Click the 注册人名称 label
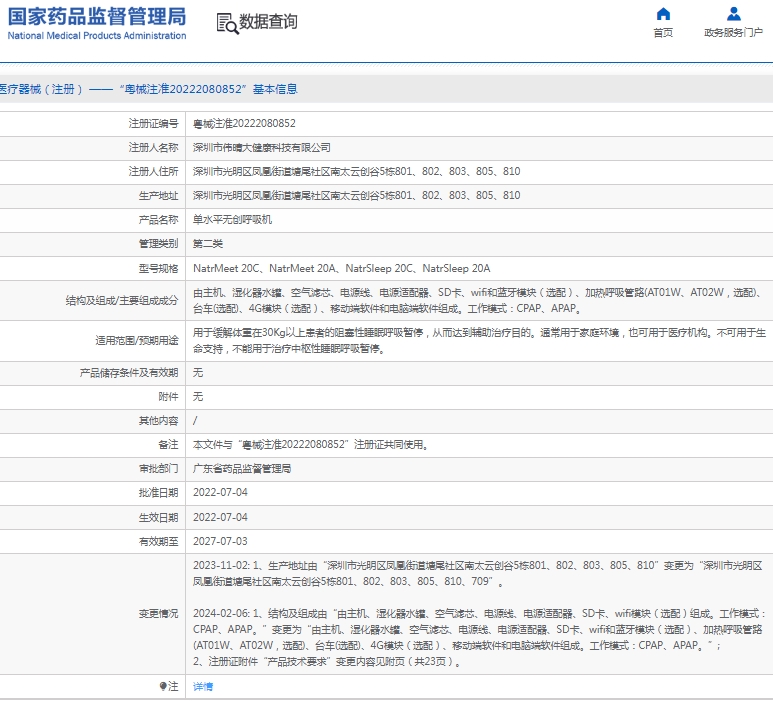 (153, 147)
